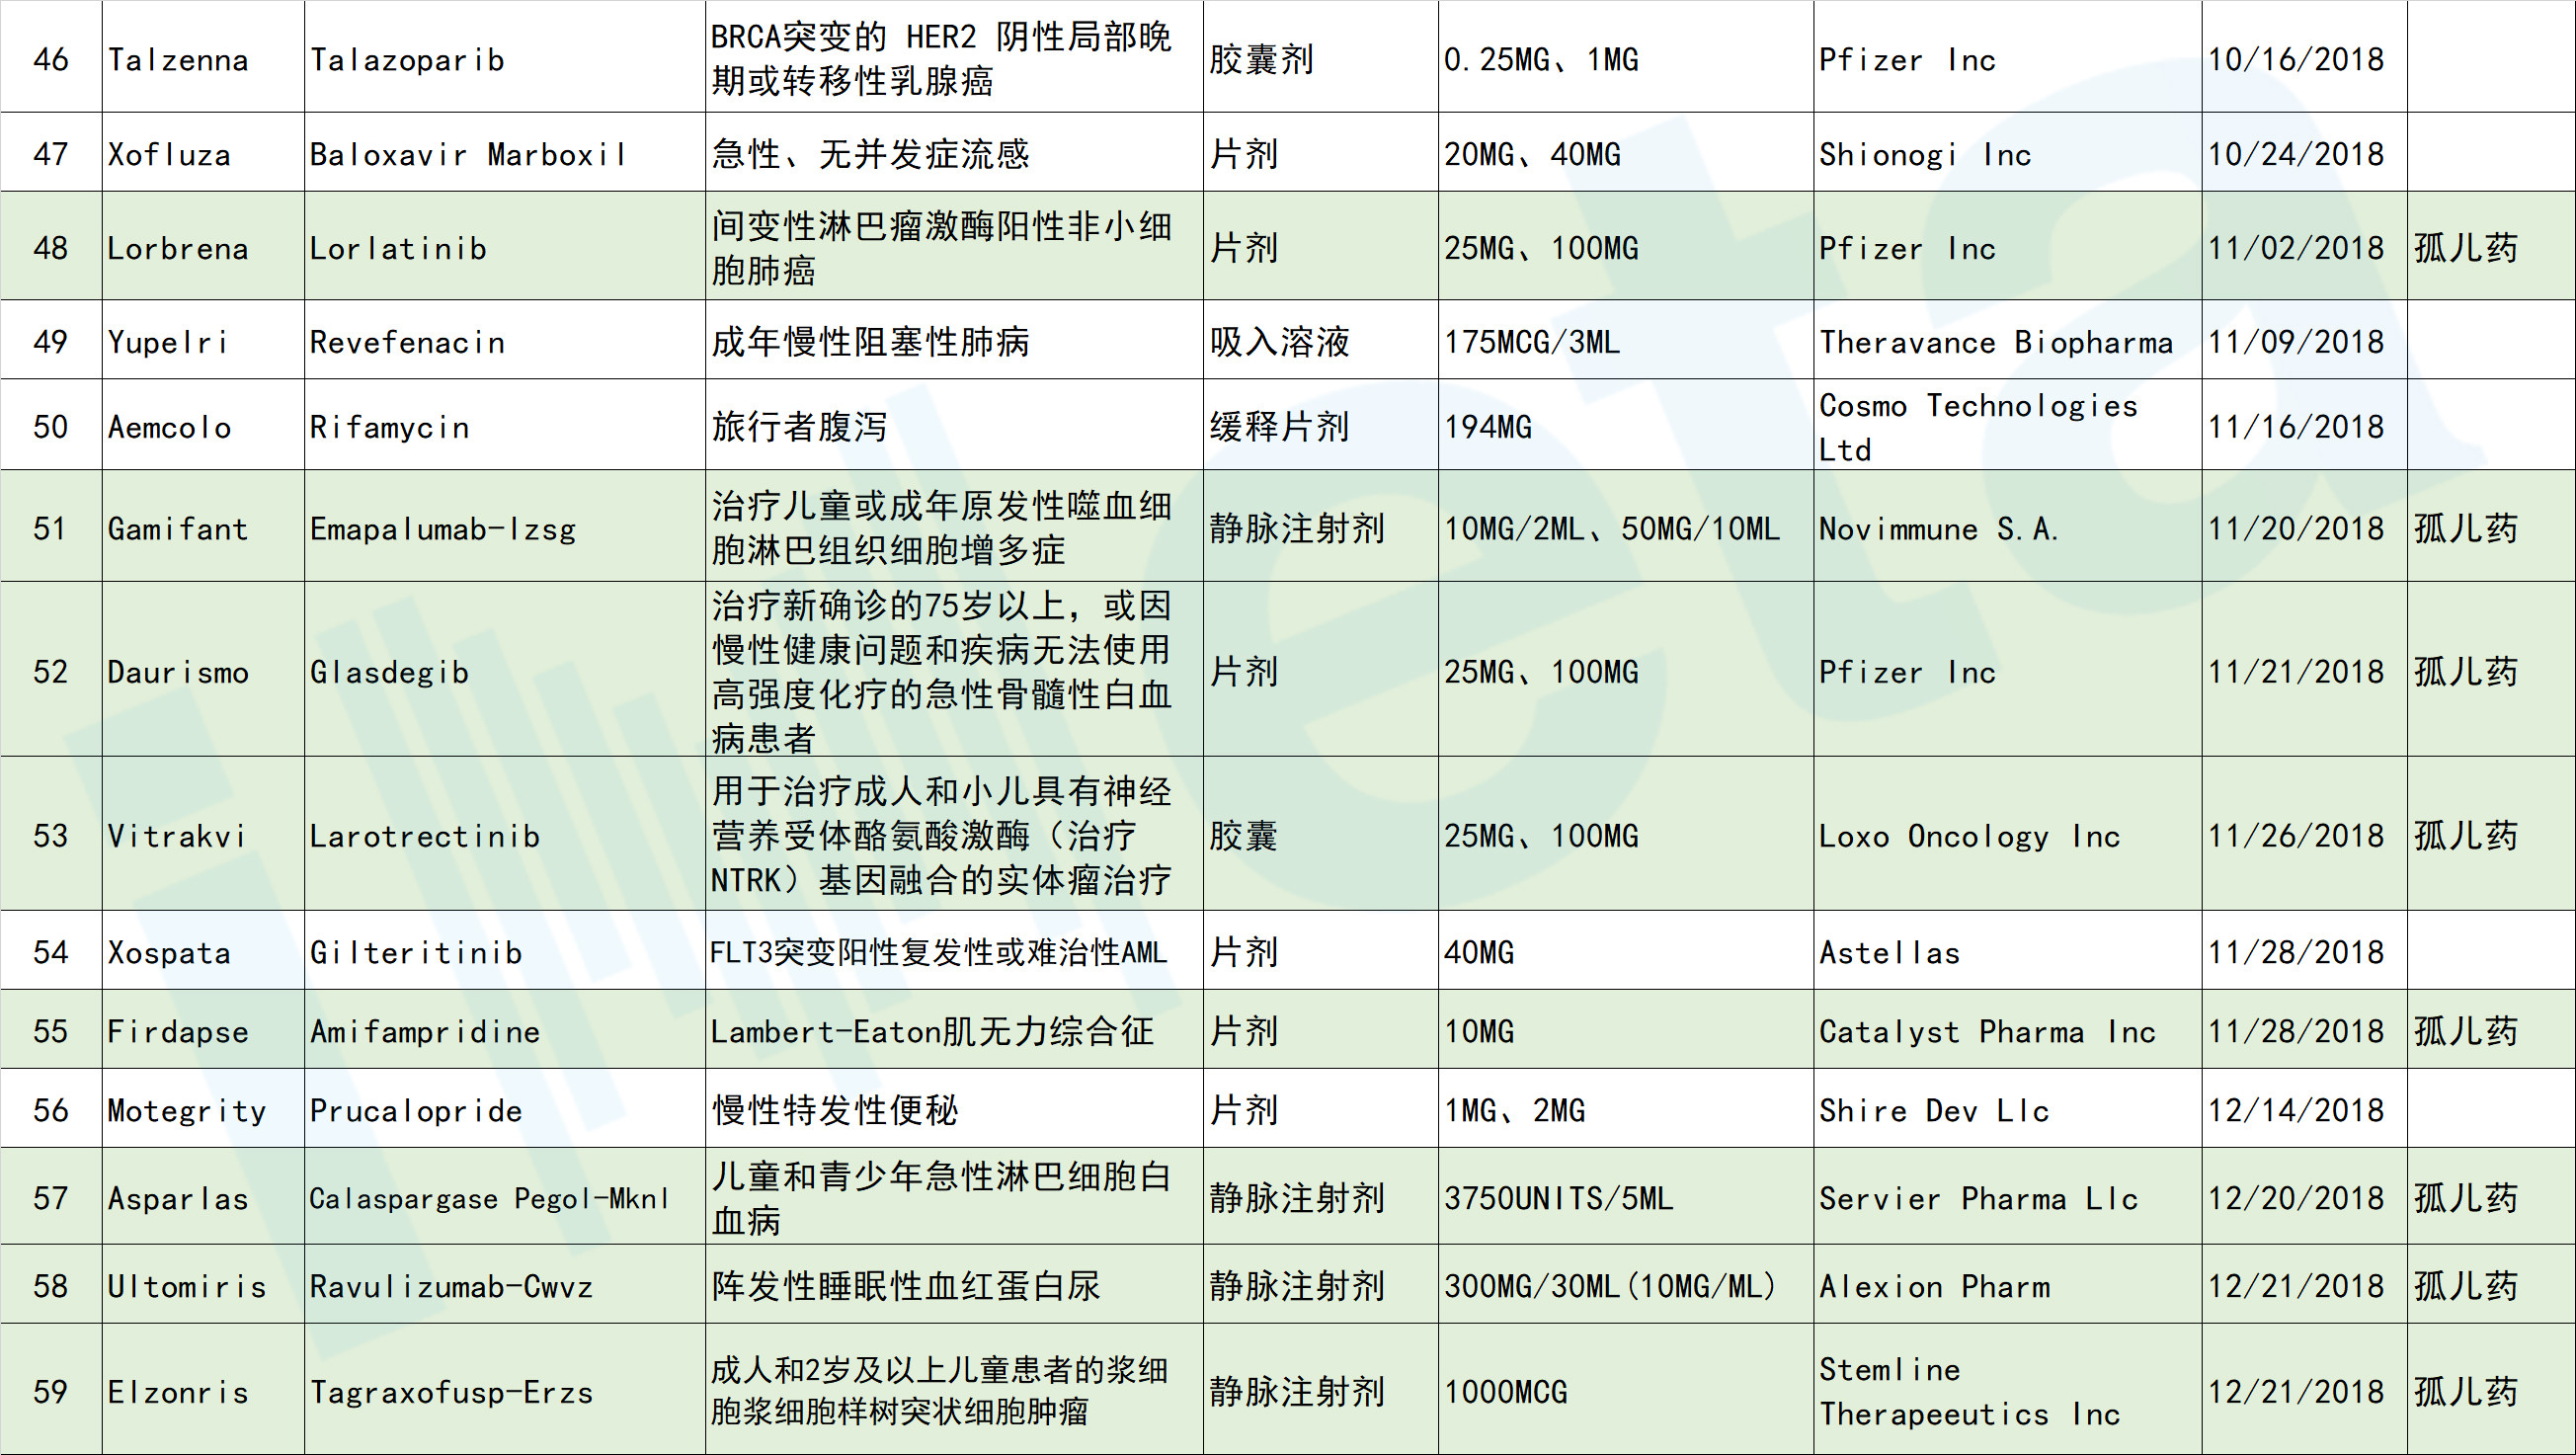Select the 急性、无并发症流感 indication cell
2576x1455 pixels.
coord(954,152)
